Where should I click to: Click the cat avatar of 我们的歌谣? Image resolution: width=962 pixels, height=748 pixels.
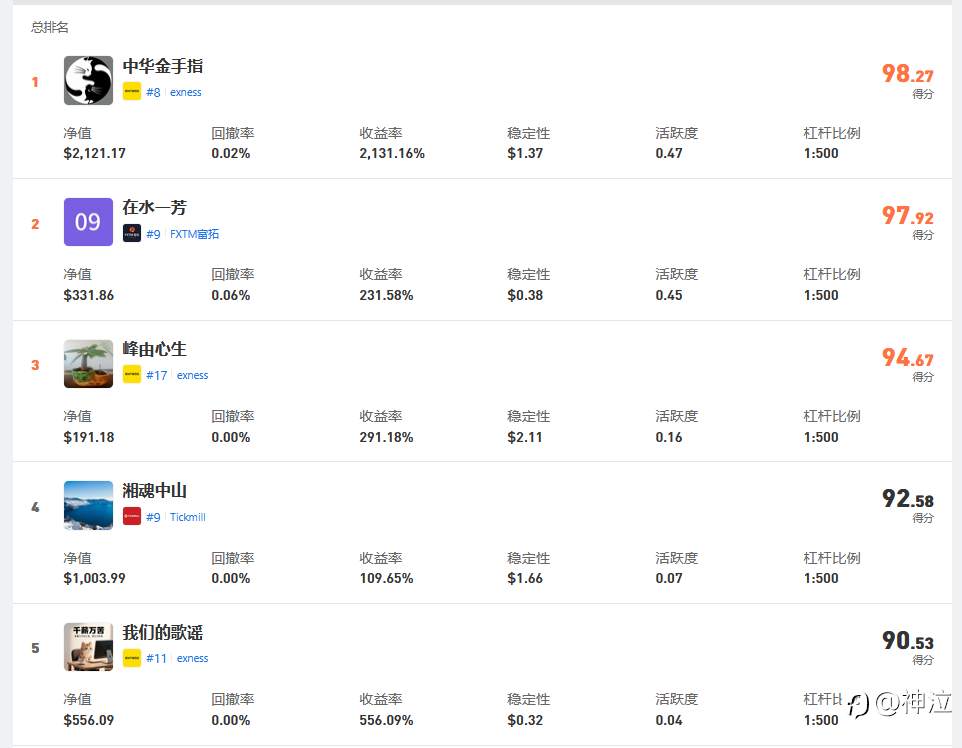point(88,647)
